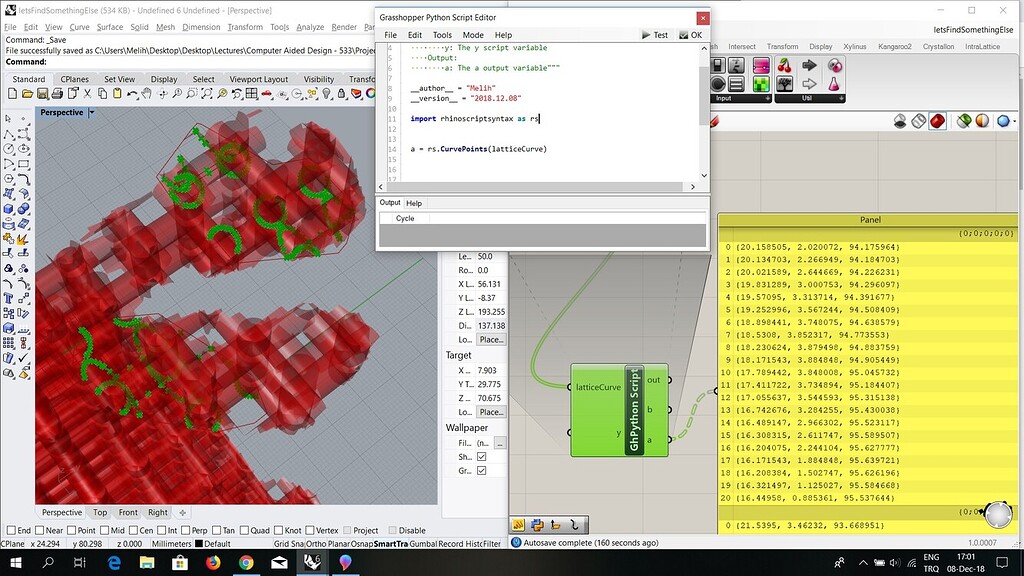Switch to the Kangaroo2 tab in Grasshopper

click(x=895, y=46)
